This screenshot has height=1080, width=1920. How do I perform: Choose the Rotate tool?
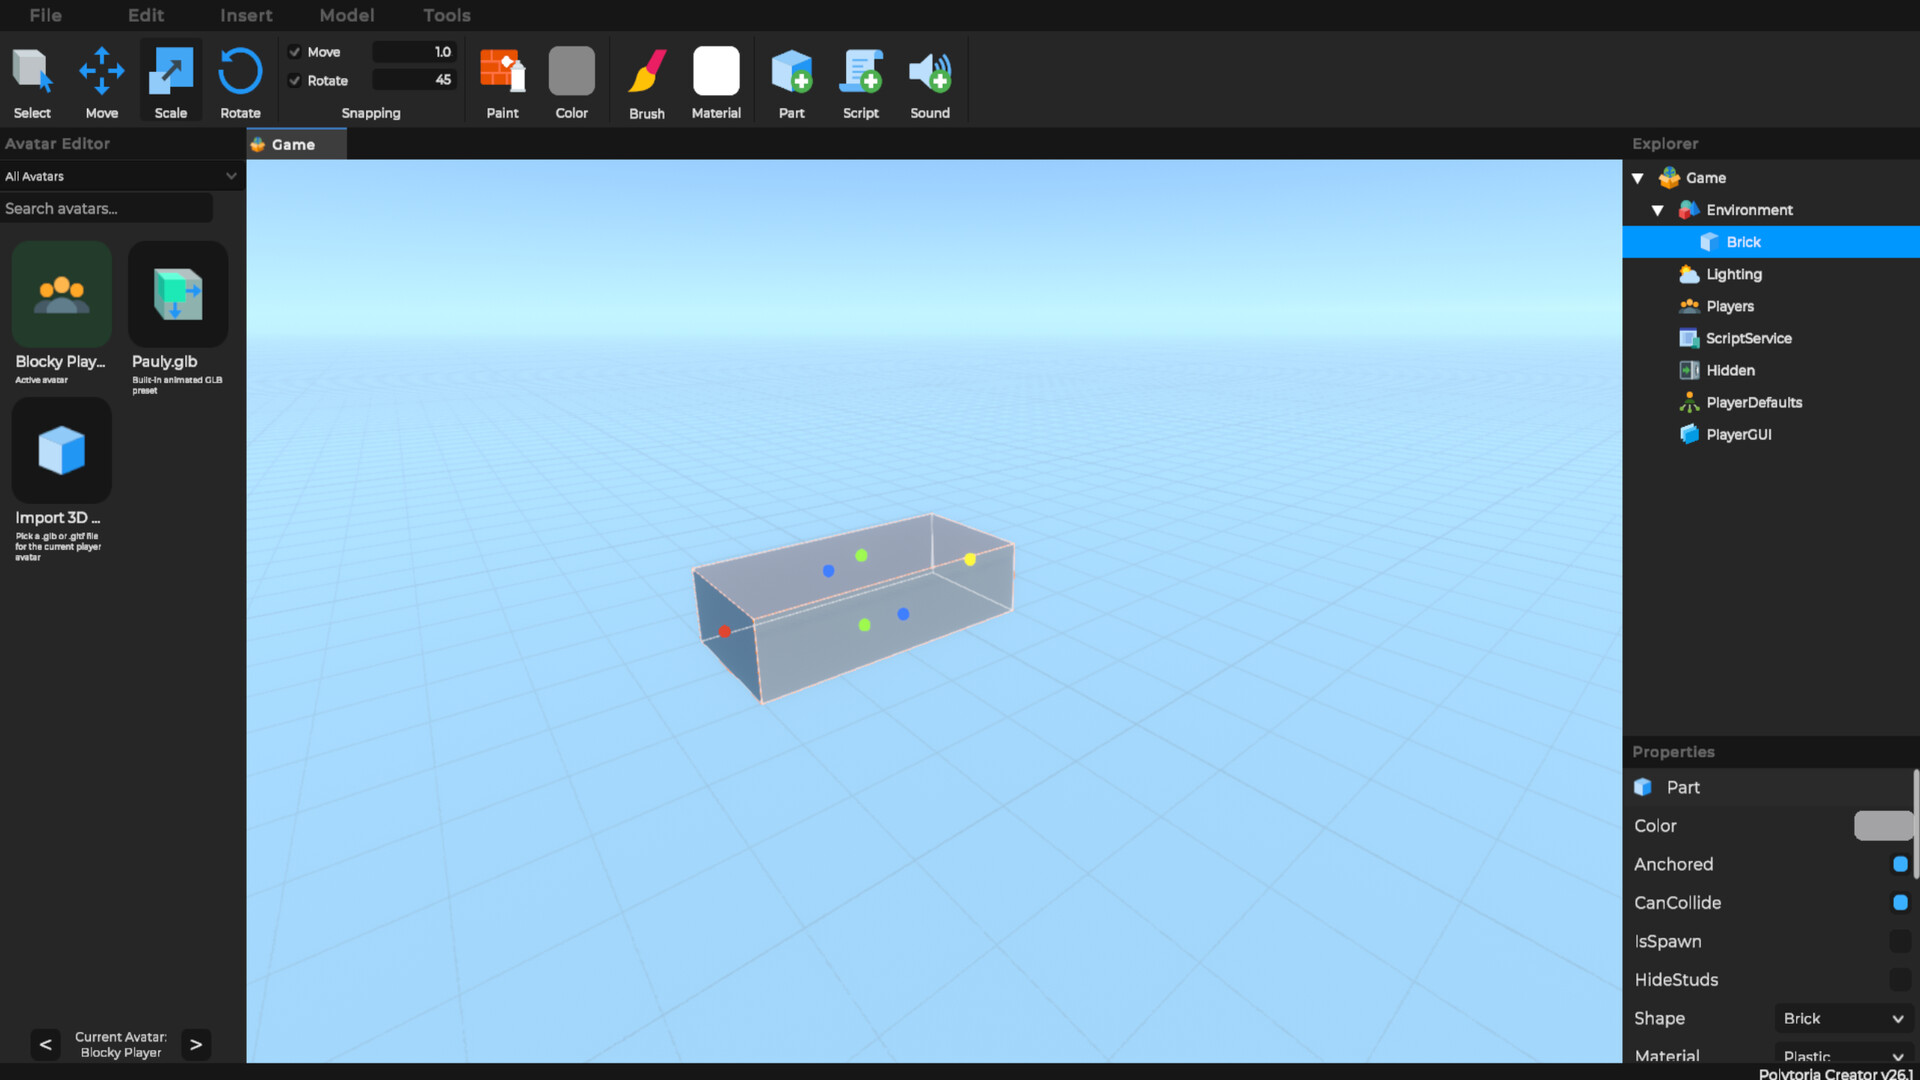pyautogui.click(x=240, y=72)
